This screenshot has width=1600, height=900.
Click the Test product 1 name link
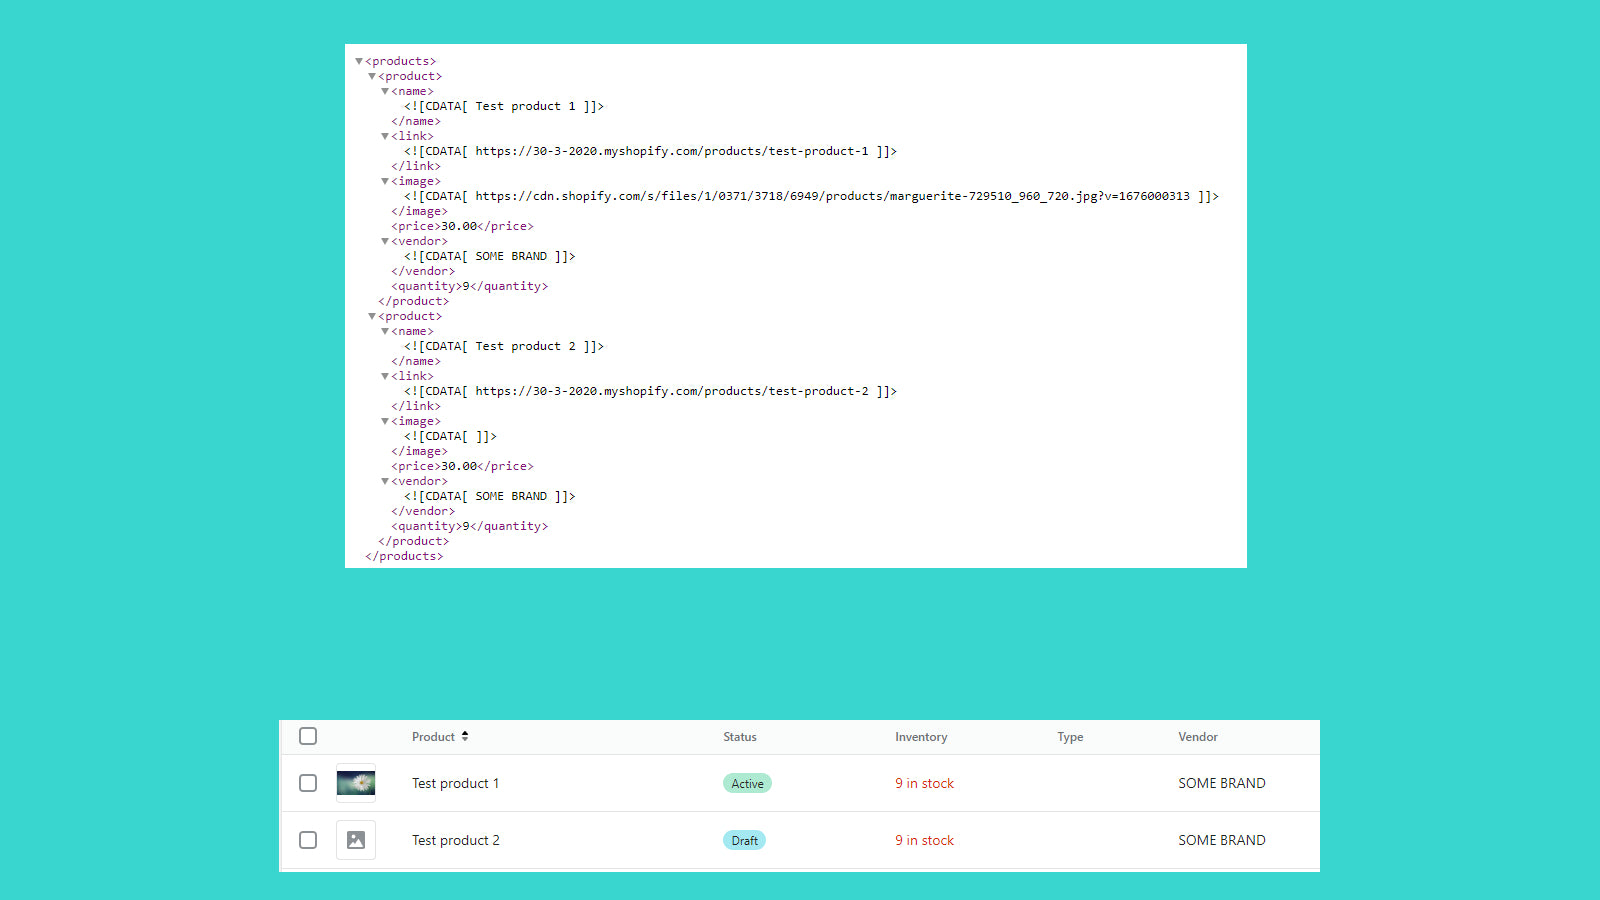pyautogui.click(x=455, y=783)
